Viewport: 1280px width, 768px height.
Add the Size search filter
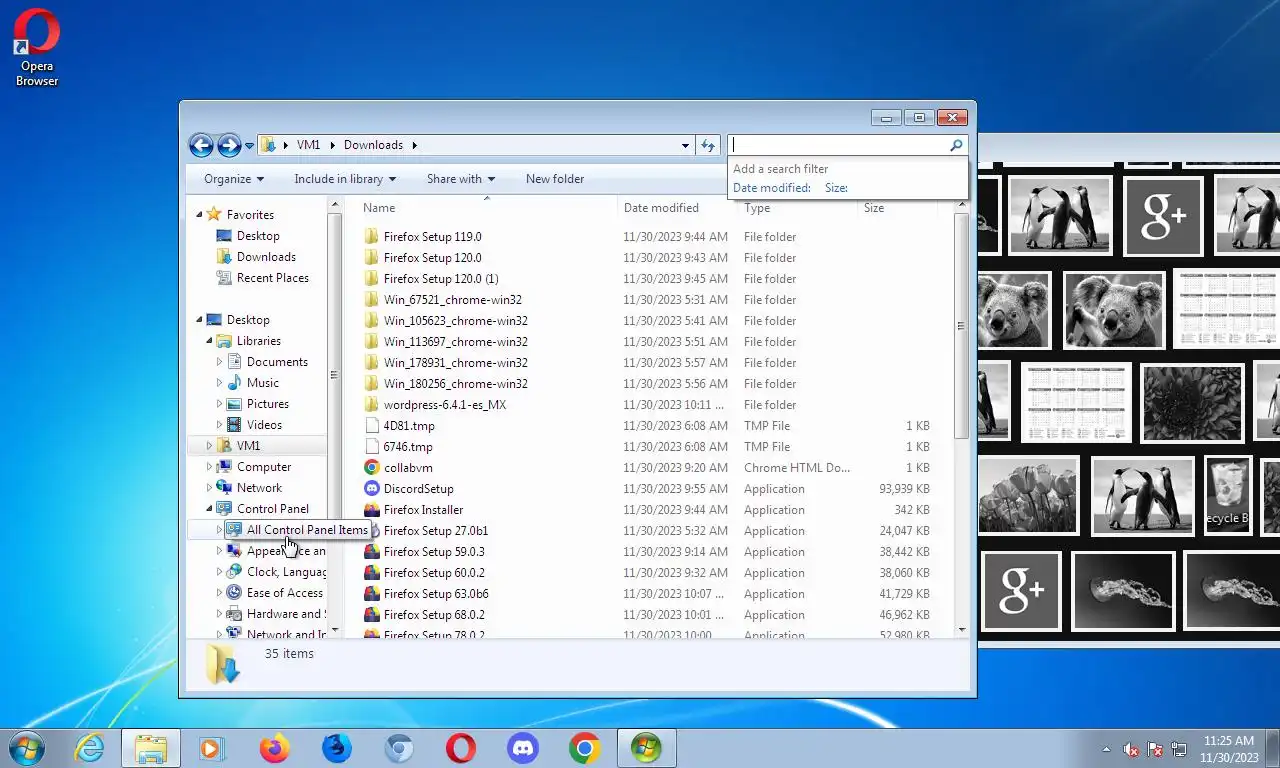point(836,188)
